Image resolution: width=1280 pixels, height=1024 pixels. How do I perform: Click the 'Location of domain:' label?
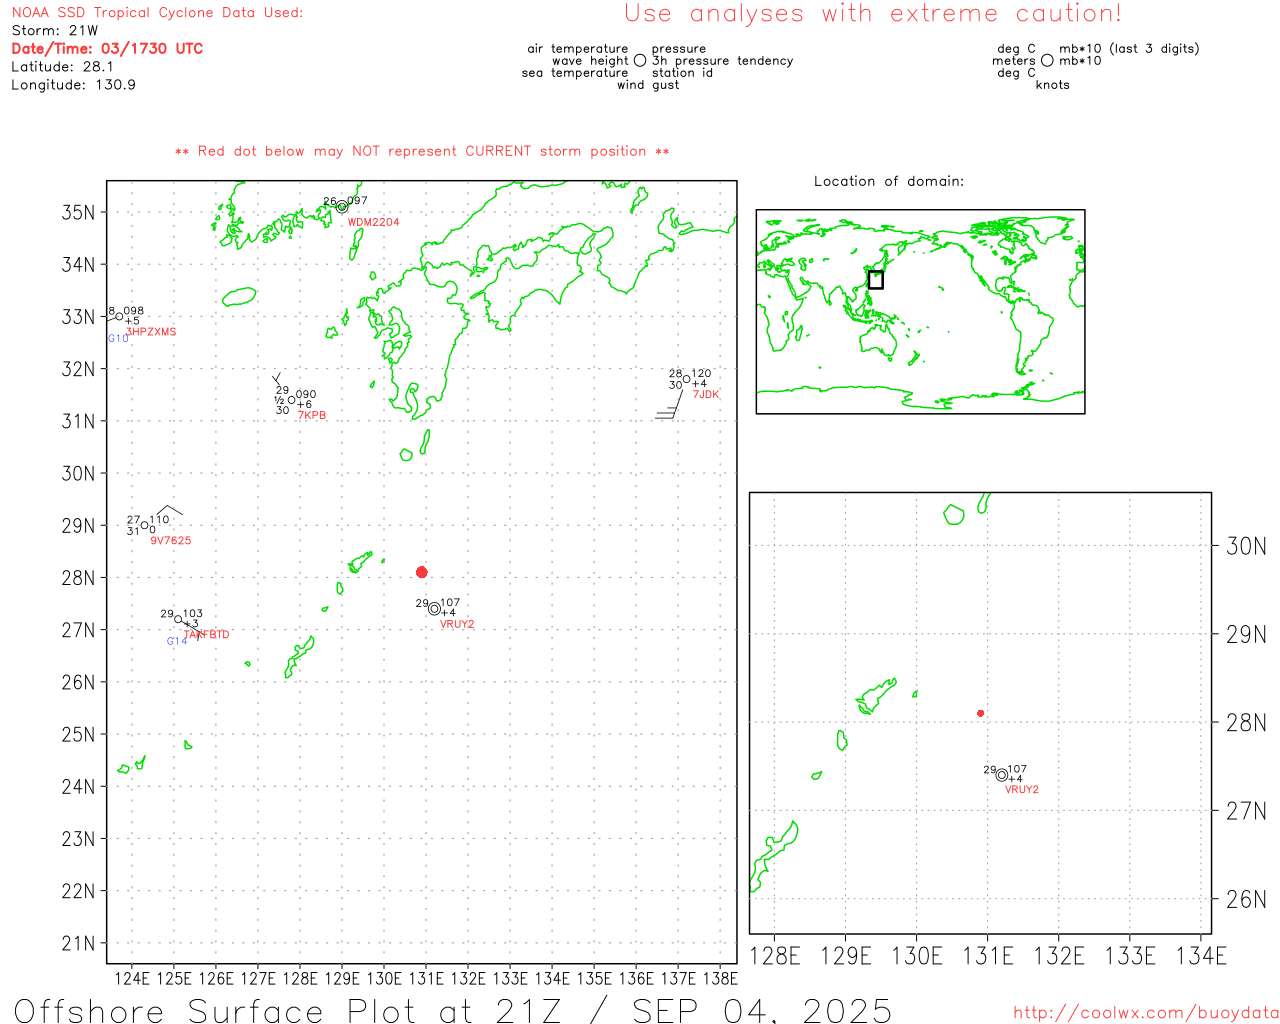pyautogui.click(x=889, y=181)
